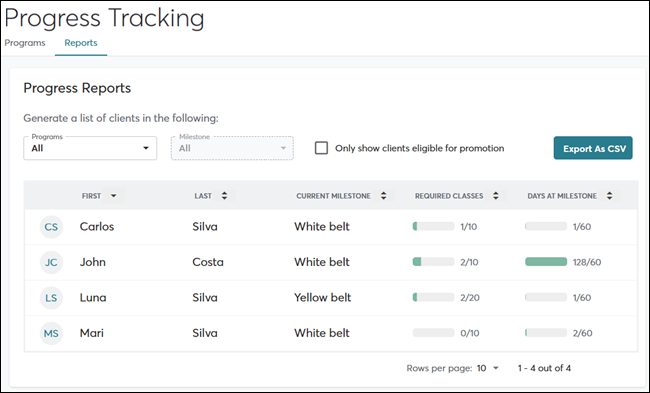Click REQUIRED CLASSES header label
Screen dimensions: 650x393
[449, 196]
